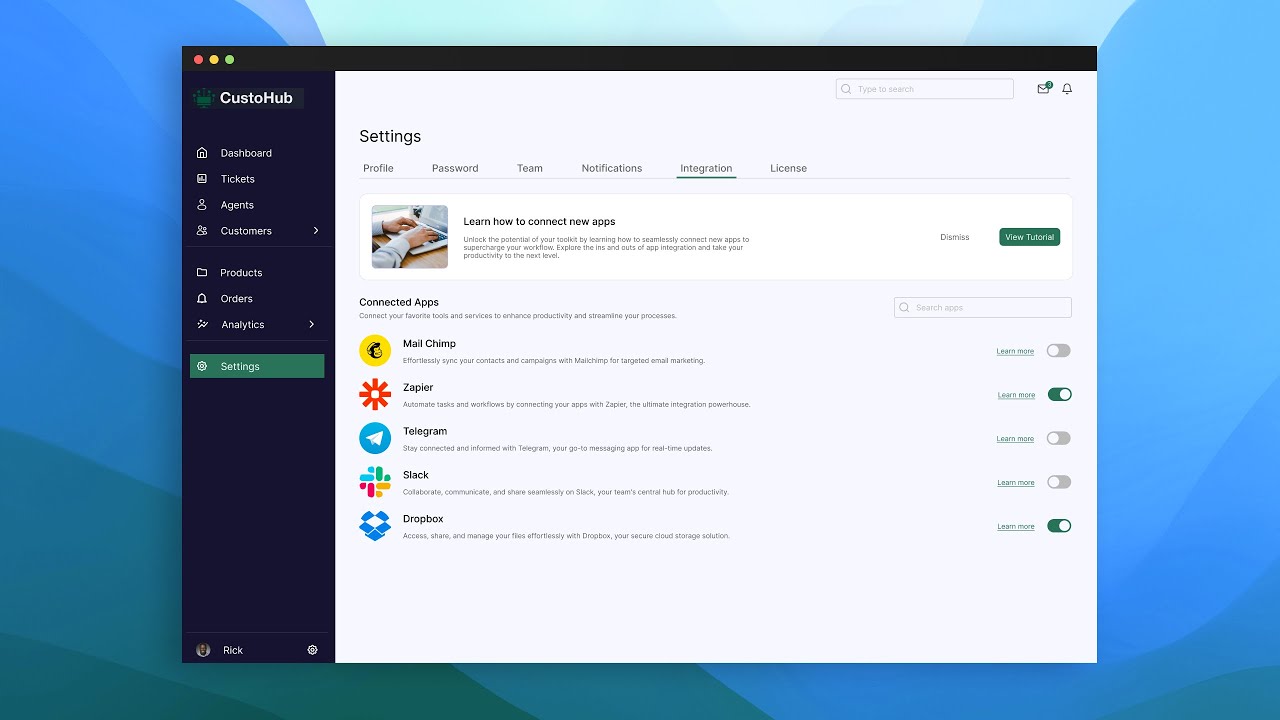Image resolution: width=1280 pixels, height=720 pixels.
Task: Switch to the Password tab
Action: tap(455, 168)
